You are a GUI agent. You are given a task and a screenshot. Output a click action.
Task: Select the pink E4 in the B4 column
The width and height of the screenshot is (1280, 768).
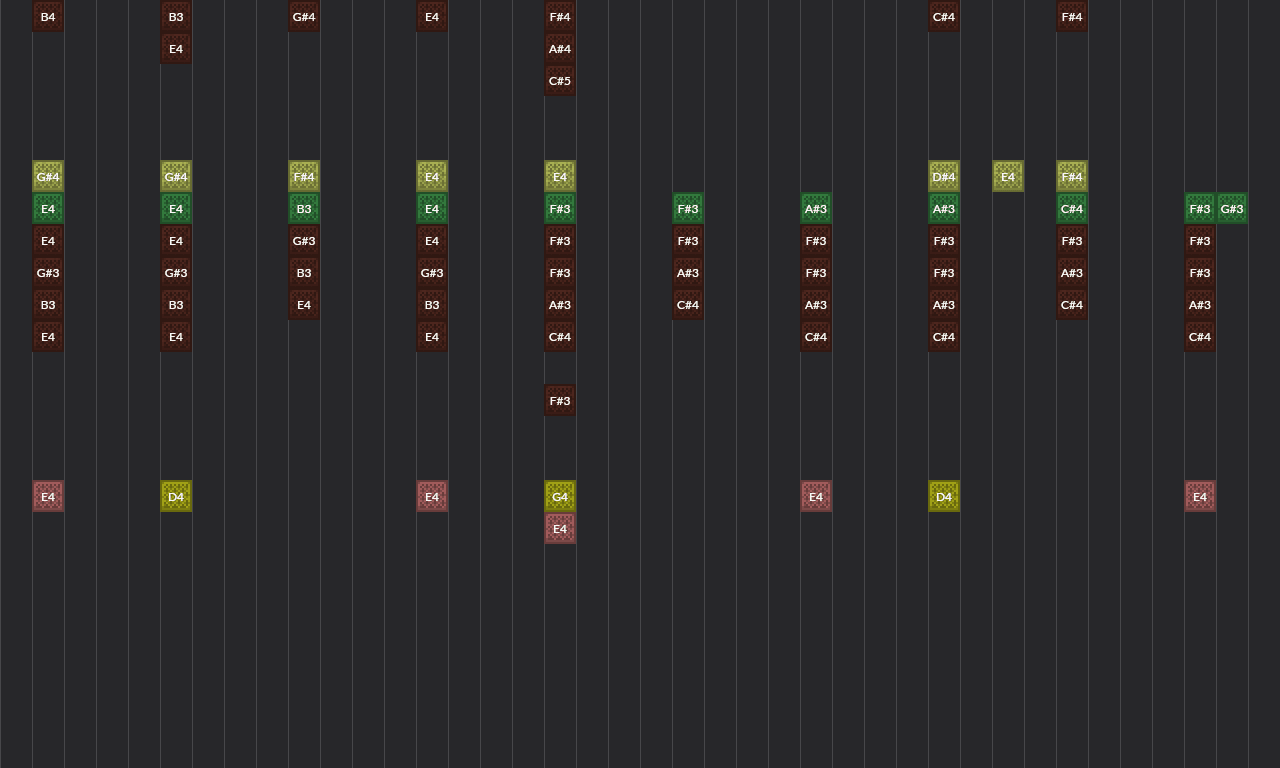point(48,496)
